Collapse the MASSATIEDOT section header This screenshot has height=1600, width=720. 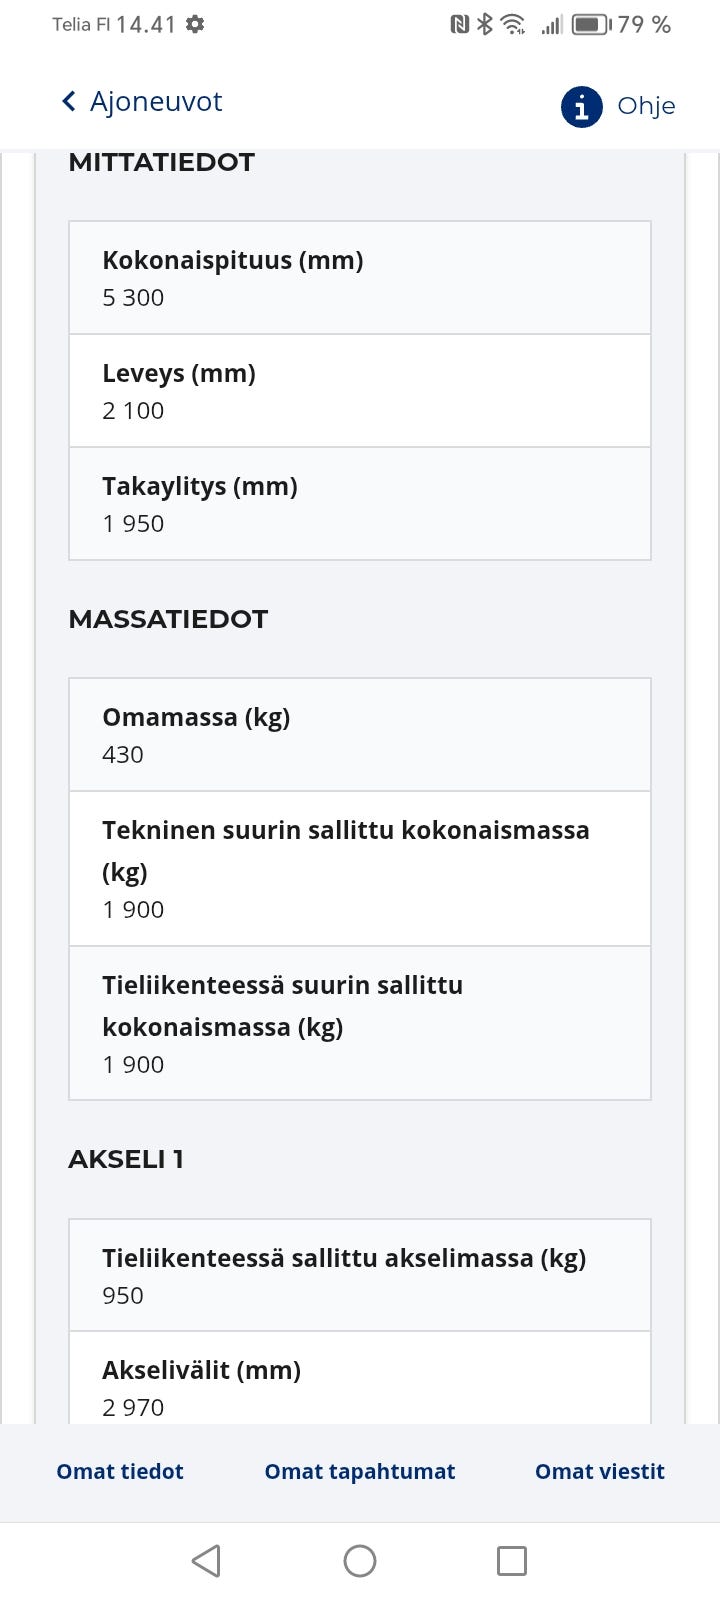(167, 619)
